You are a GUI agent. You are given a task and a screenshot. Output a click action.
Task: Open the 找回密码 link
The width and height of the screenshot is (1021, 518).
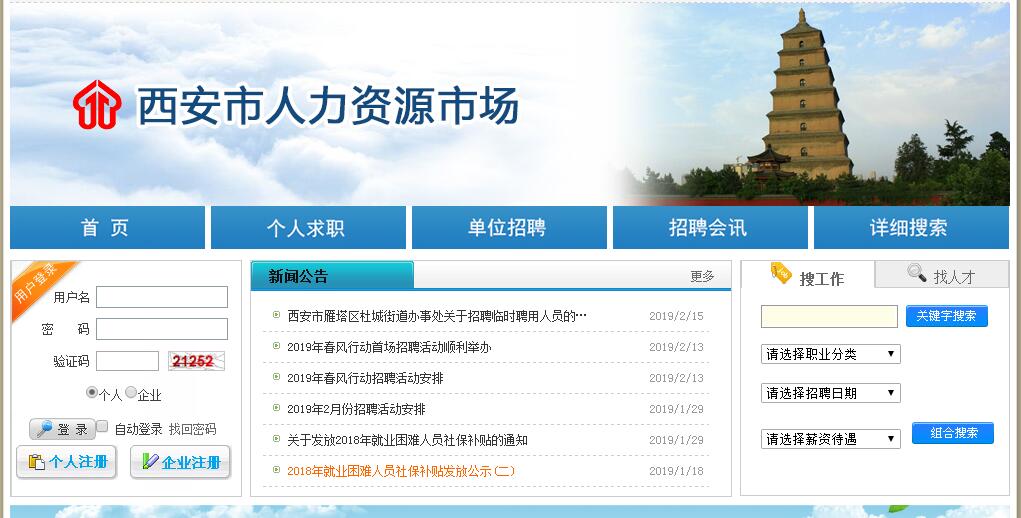(192, 429)
